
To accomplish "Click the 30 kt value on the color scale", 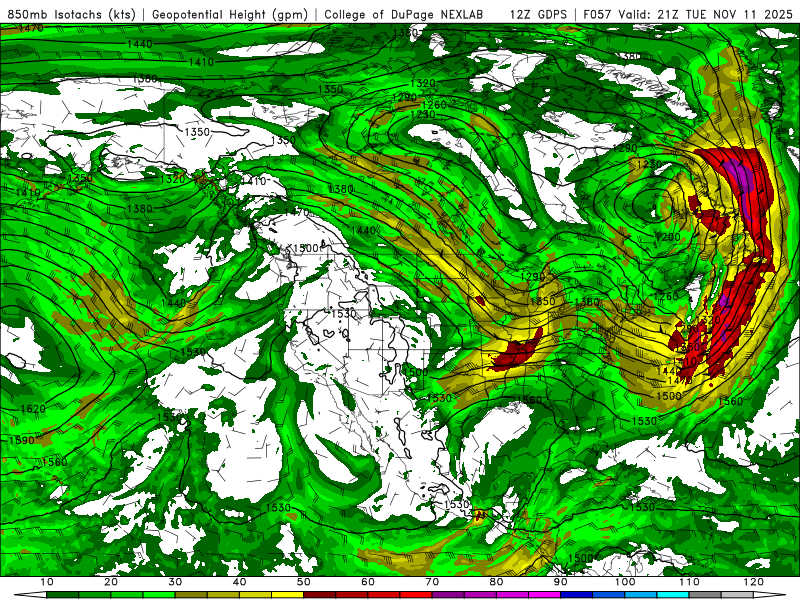I will click(175, 582).
